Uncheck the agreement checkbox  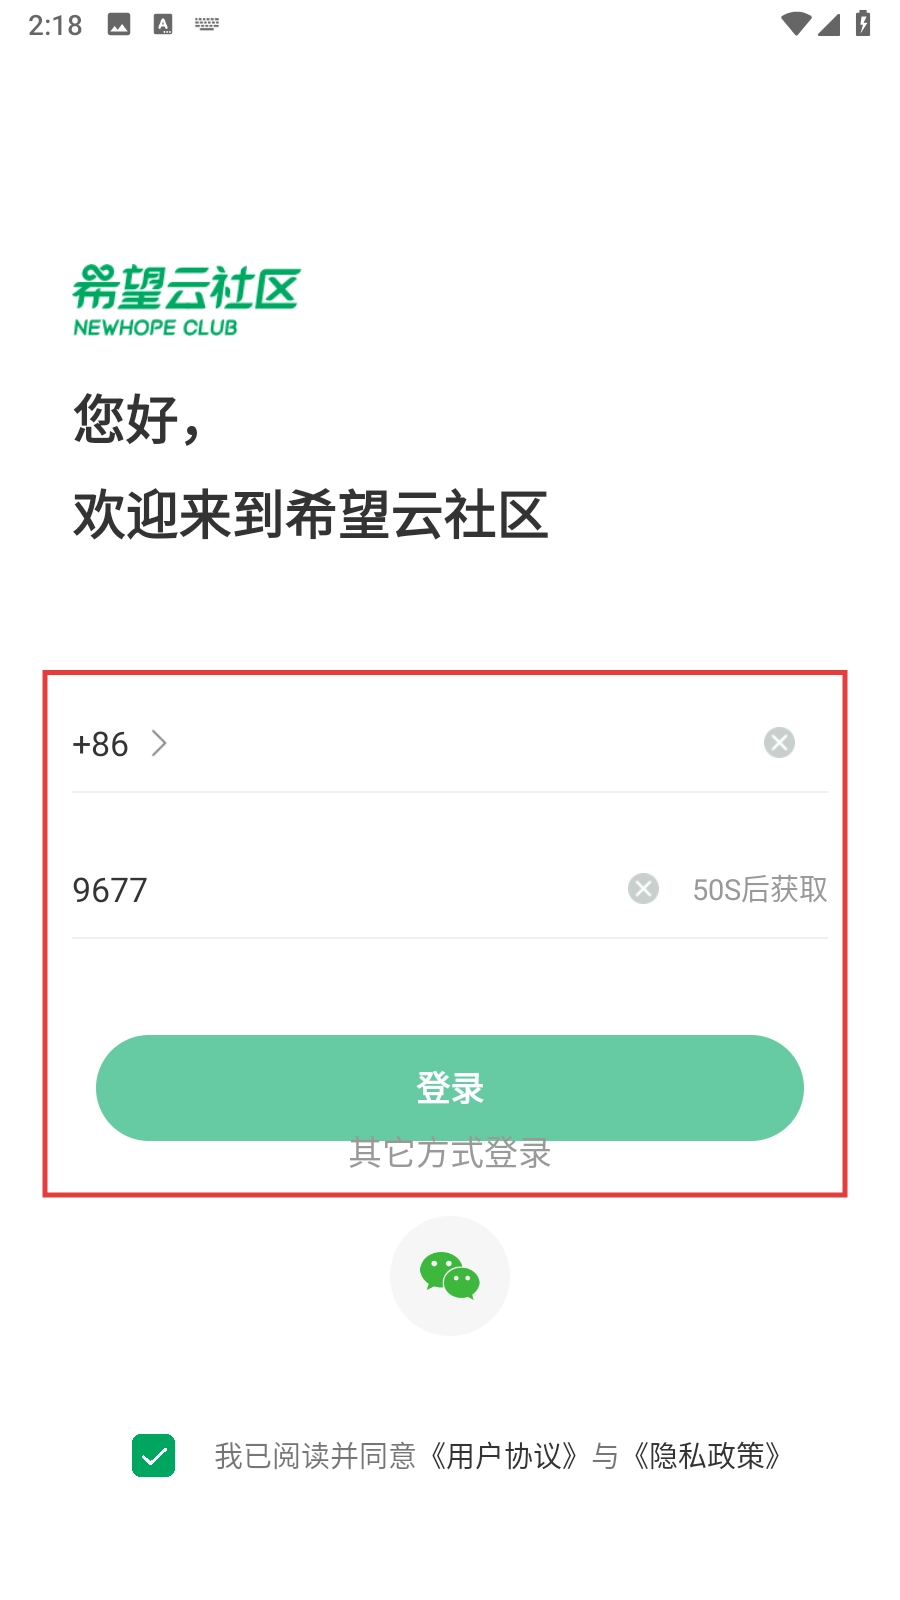[153, 1455]
